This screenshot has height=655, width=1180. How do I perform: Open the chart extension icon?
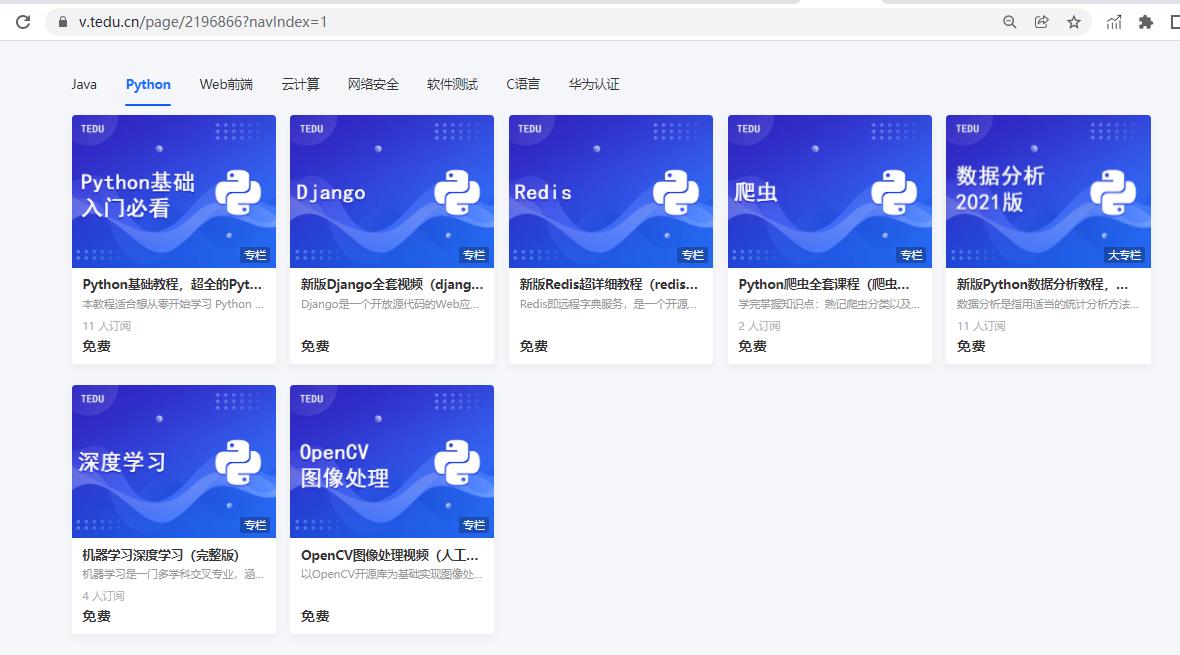point(1114,22)
